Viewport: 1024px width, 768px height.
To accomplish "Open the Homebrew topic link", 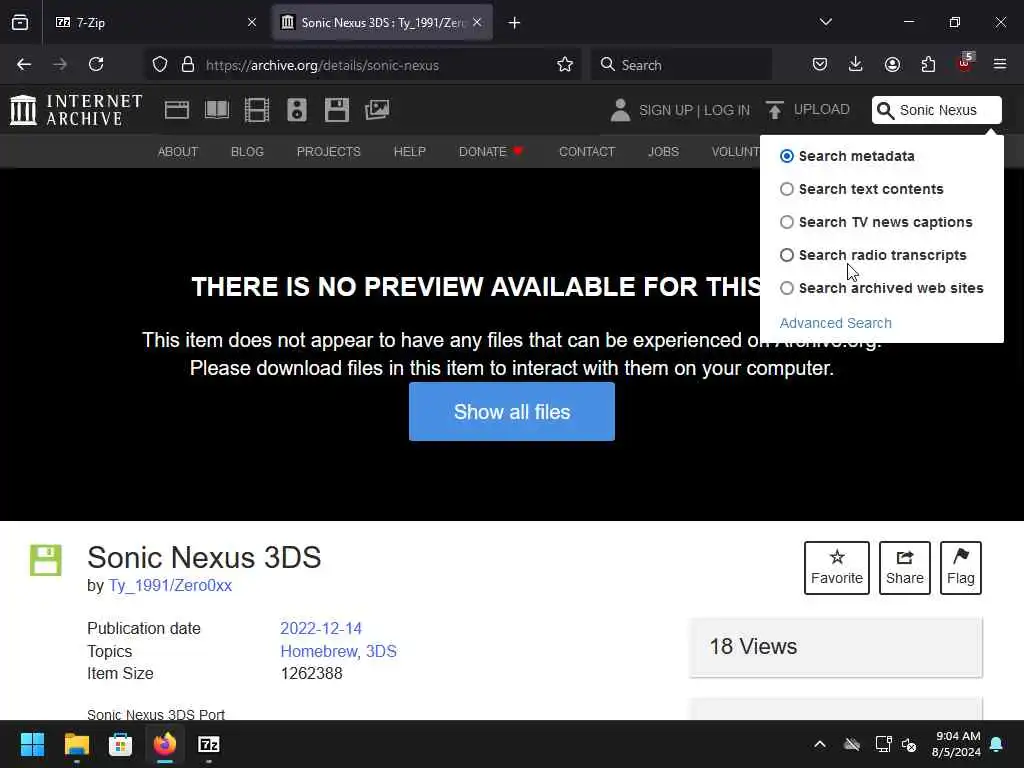I will point(319,651).
